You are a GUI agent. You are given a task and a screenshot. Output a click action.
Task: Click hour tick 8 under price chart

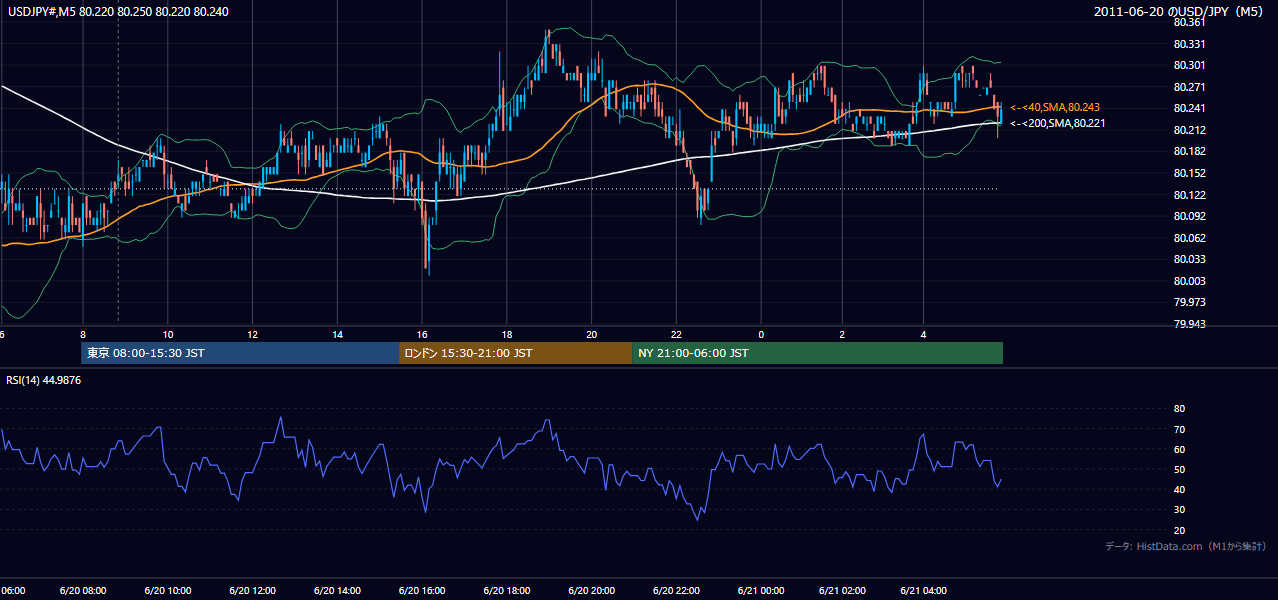(83, 335)
